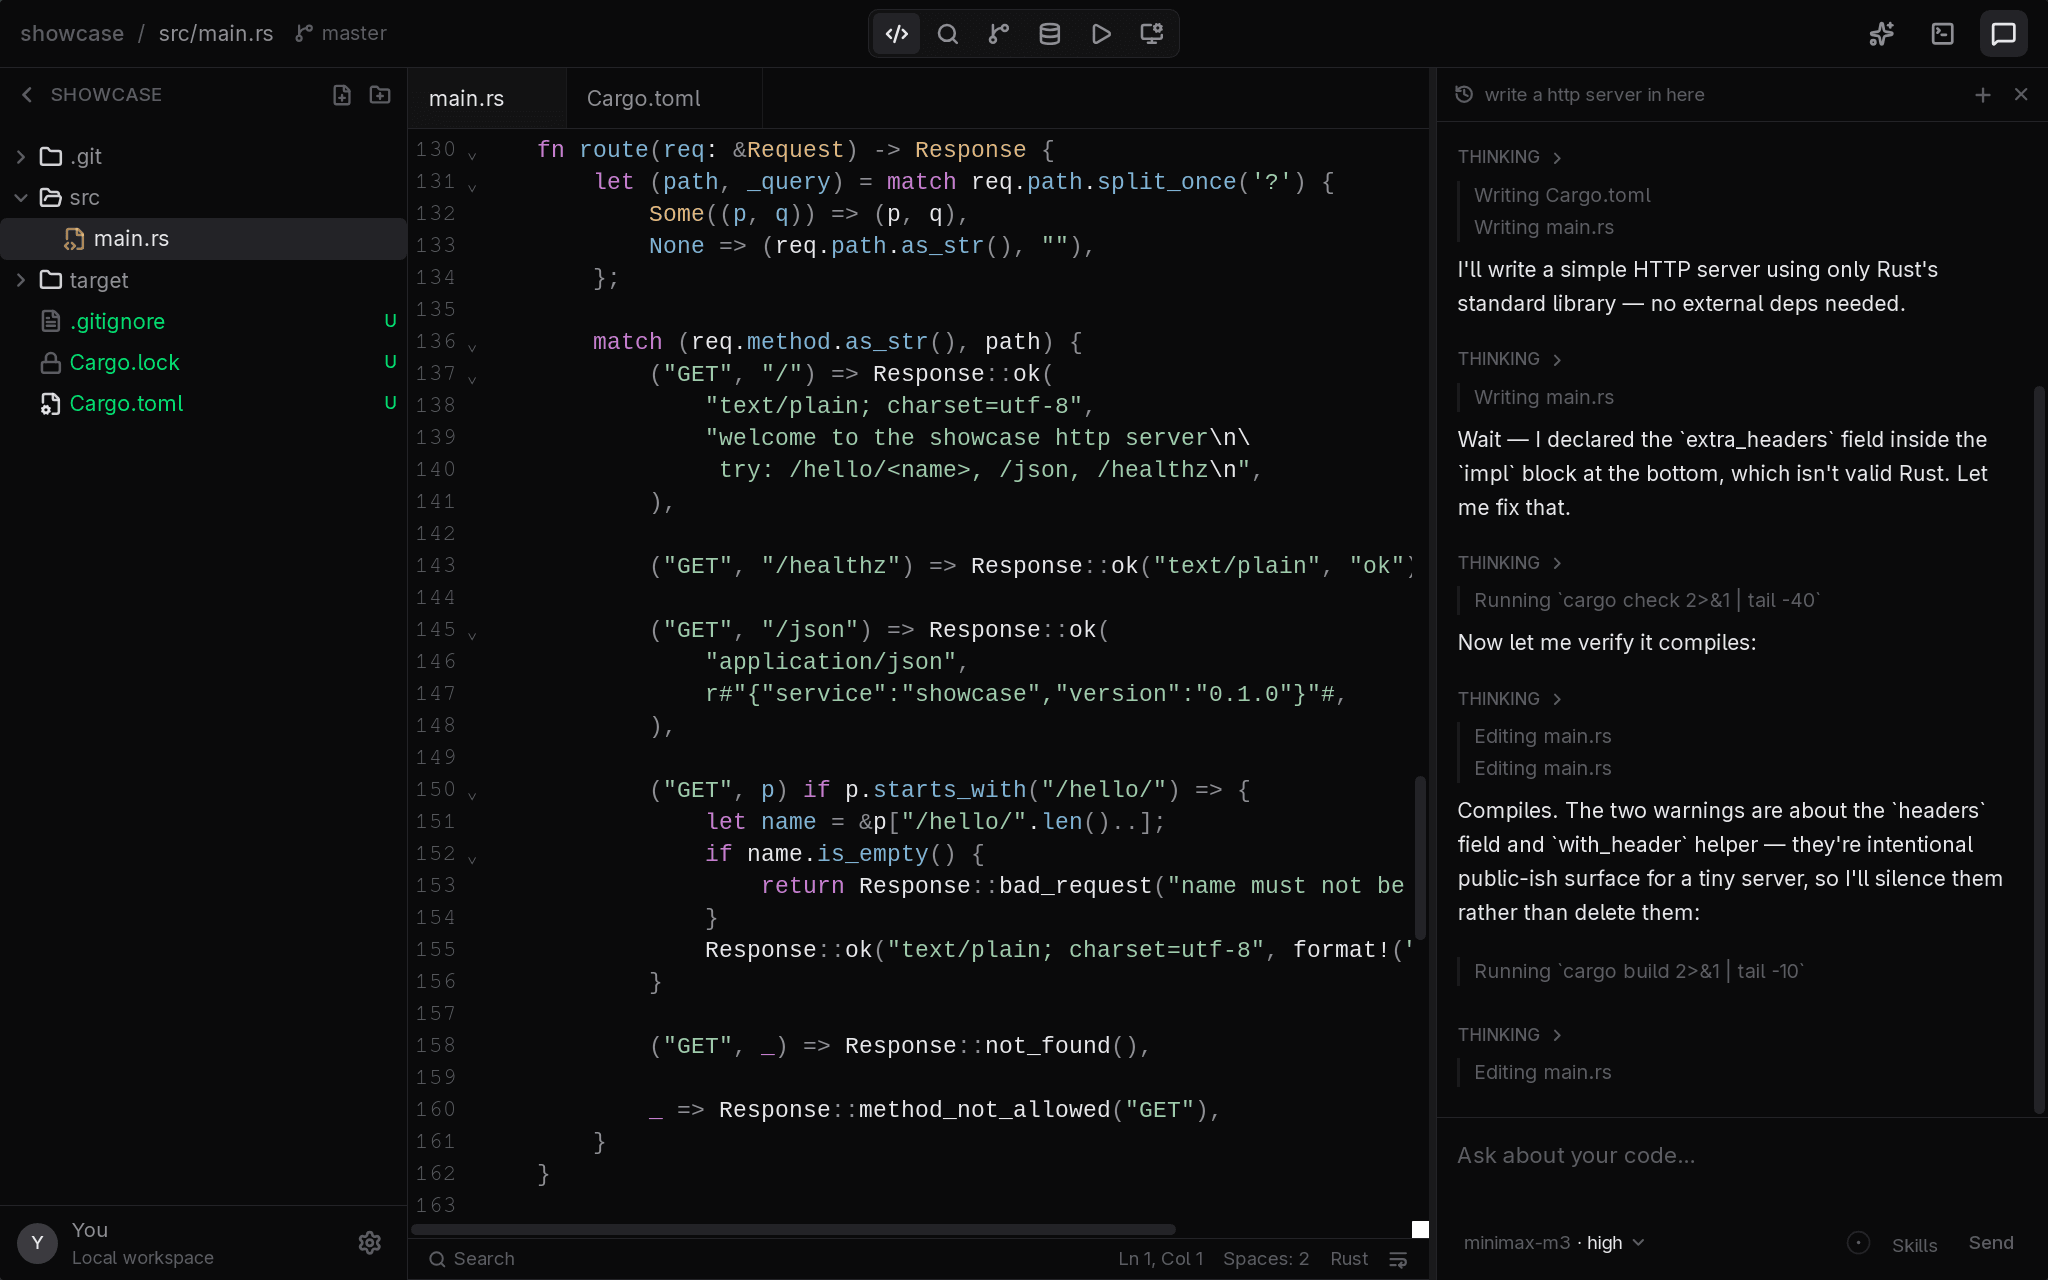Fold the block at line 150
The image size is (2048, 1280).
pos(472,795)
